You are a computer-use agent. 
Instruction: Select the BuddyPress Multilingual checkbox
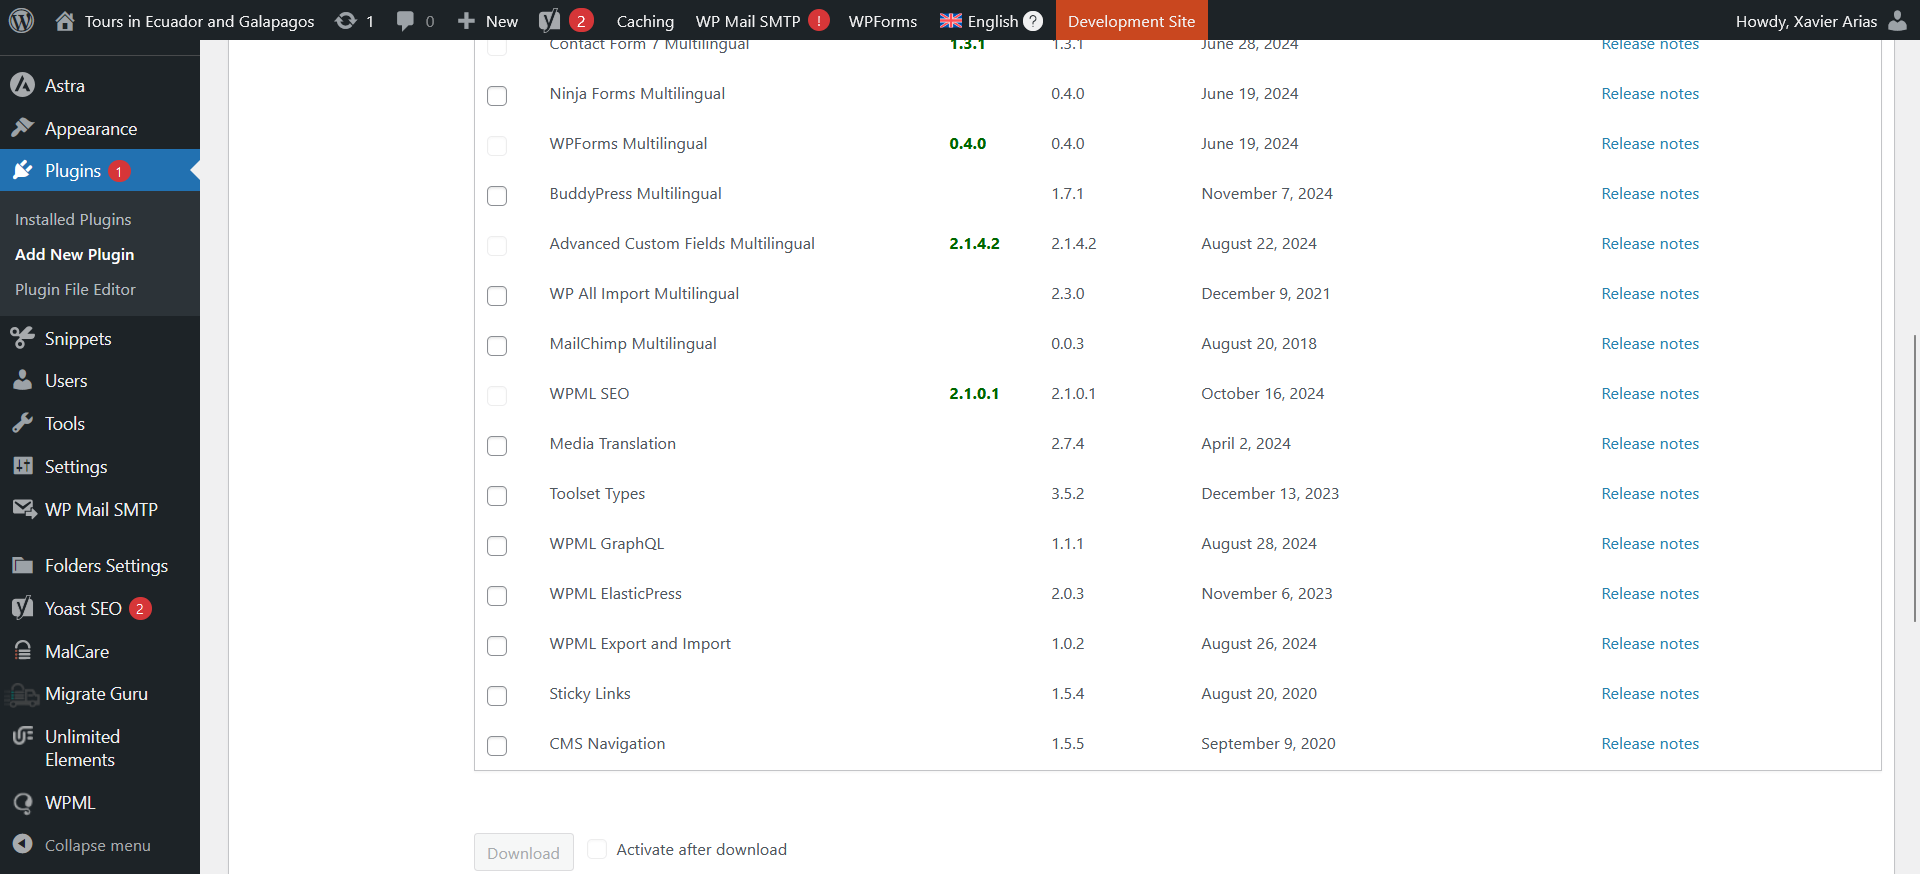(x=497, y=196)
